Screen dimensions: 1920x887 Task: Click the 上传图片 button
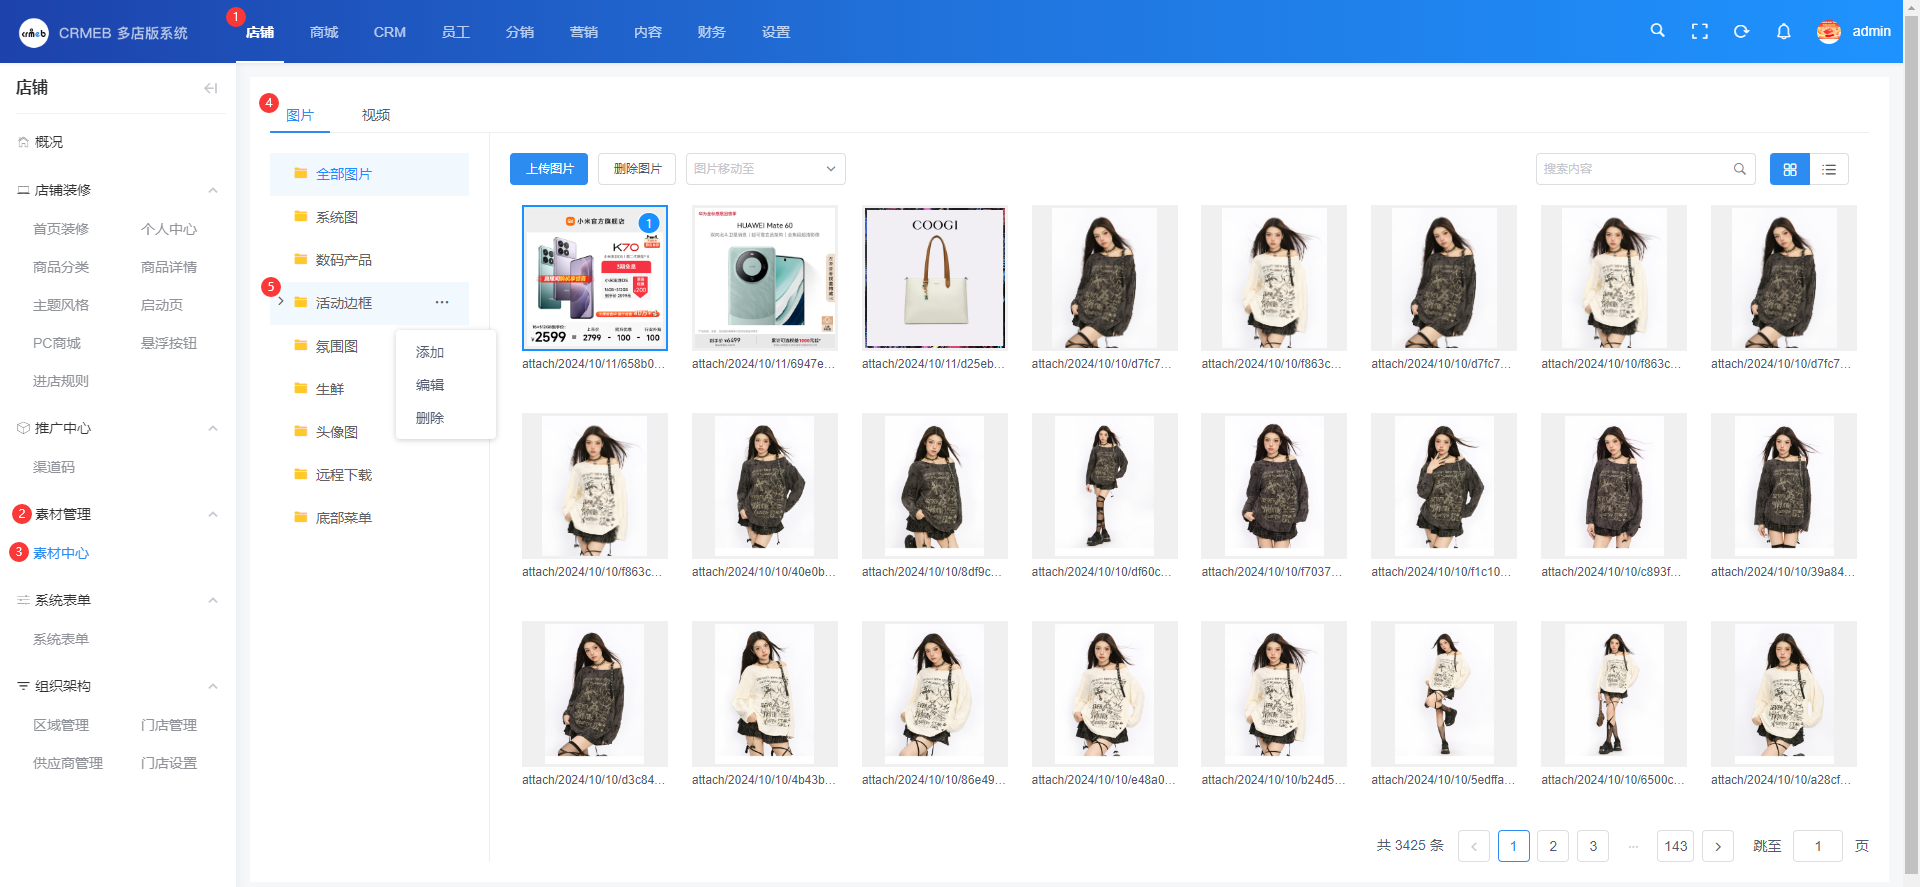click(x=549, y=169)
